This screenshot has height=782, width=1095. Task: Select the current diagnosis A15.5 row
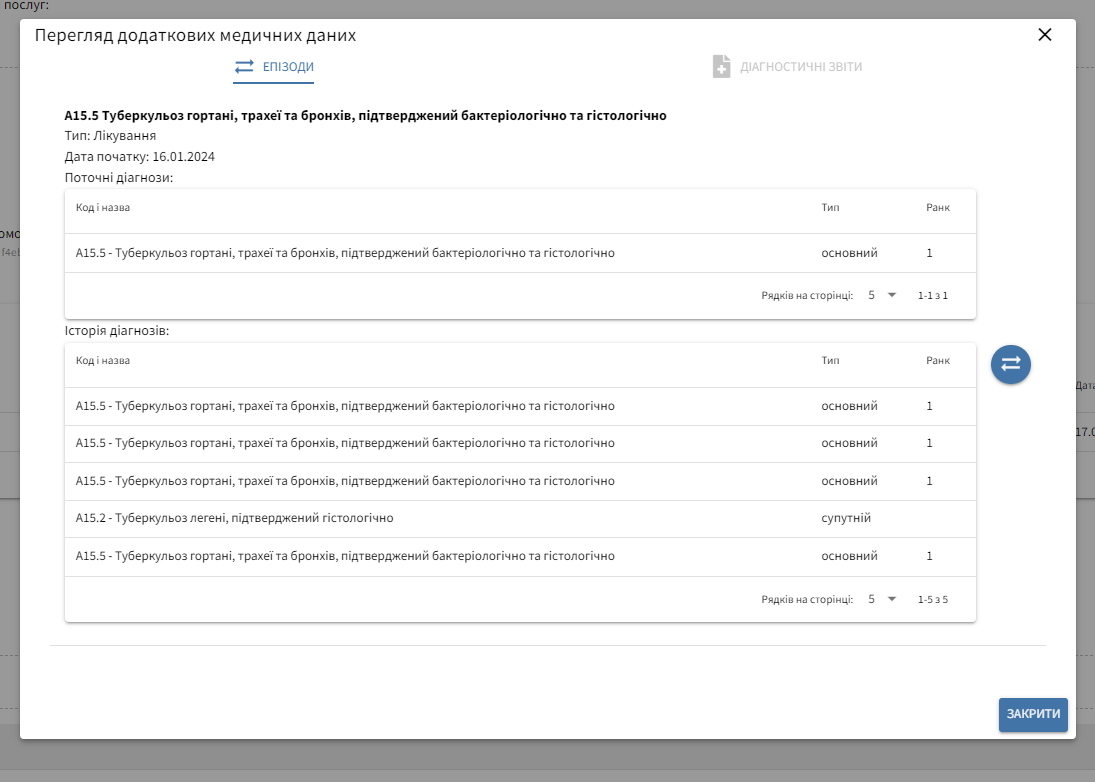[345, 254]
